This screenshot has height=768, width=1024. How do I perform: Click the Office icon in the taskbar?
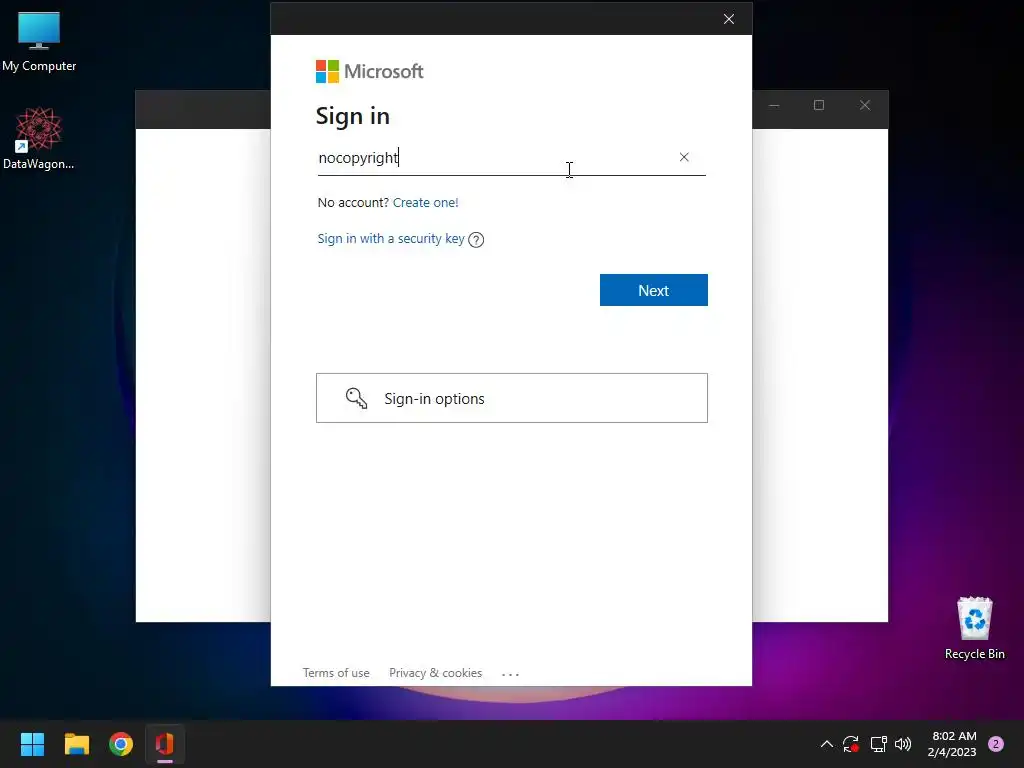[165, 744]
